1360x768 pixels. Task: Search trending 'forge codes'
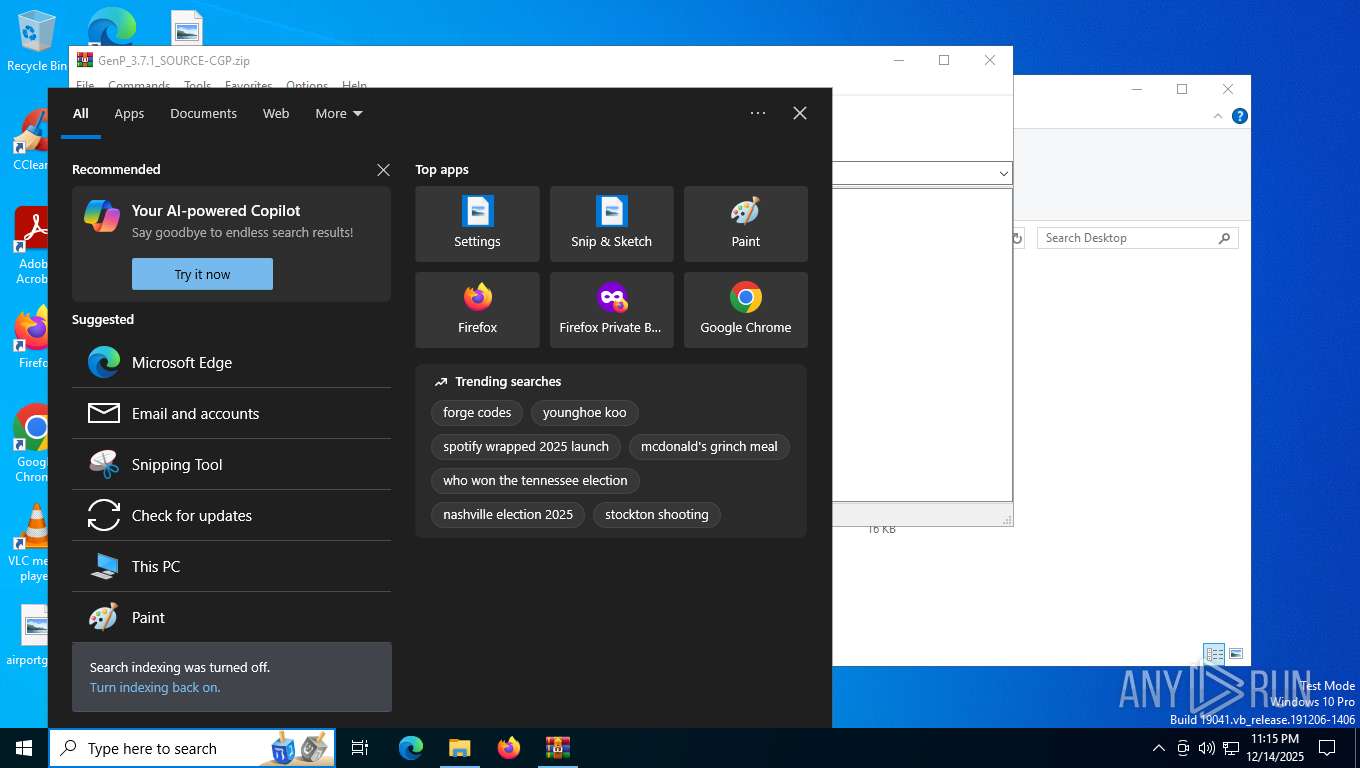pos(477,412)
